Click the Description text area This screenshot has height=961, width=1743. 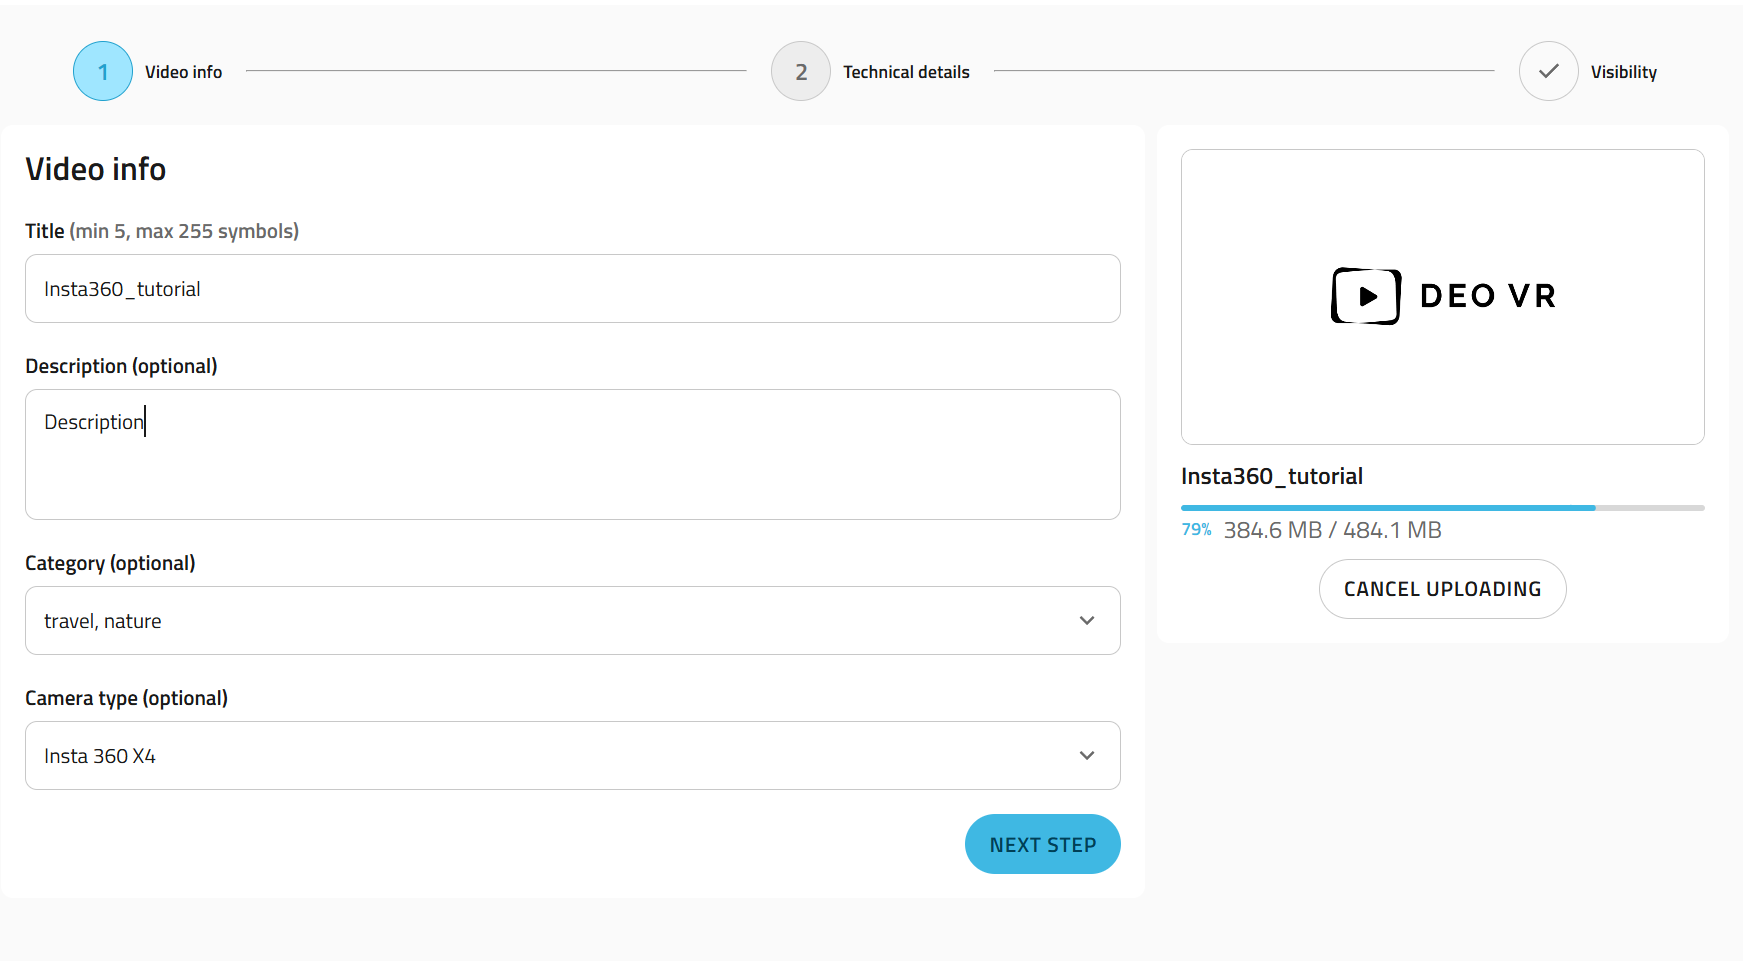(573, 455)
